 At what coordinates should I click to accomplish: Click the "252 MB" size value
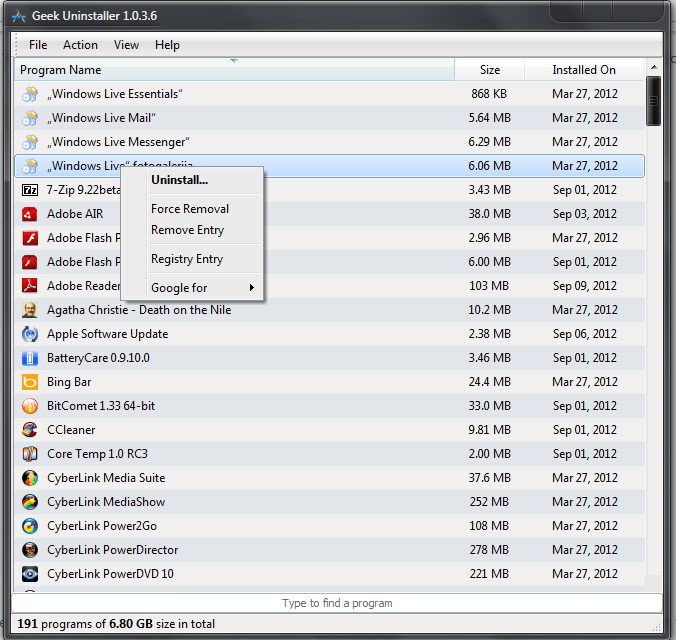pyautogui.click(x=489, y=502)
